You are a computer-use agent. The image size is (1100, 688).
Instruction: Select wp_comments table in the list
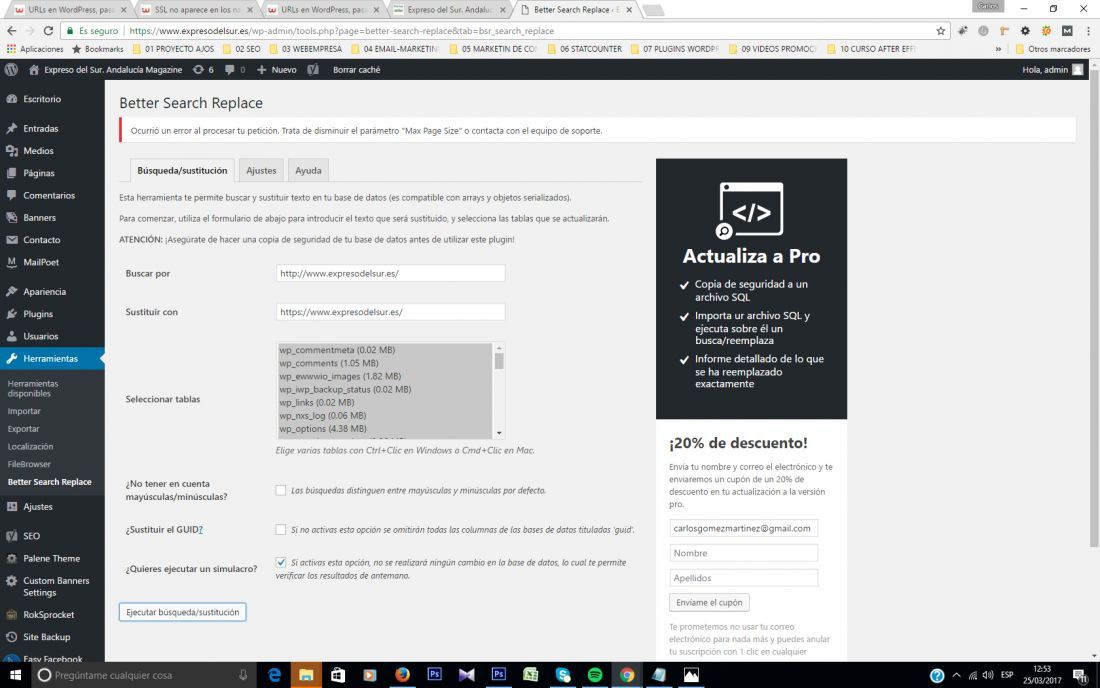[385, 363]
